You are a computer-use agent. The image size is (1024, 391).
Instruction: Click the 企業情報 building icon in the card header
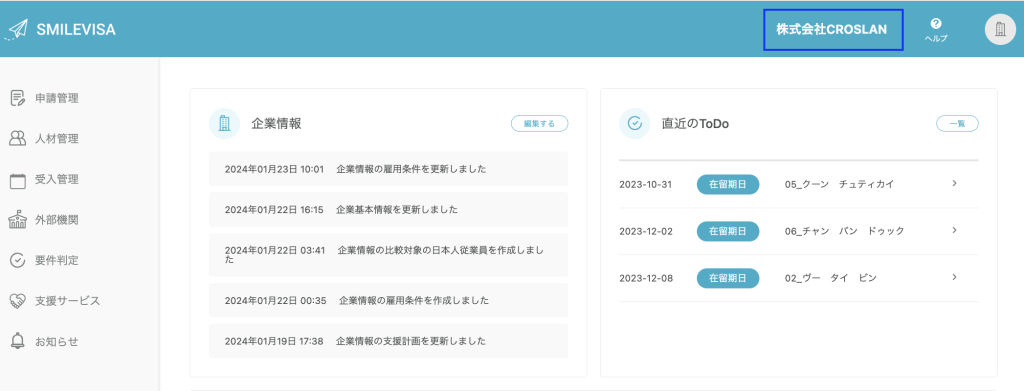(225, 123)
